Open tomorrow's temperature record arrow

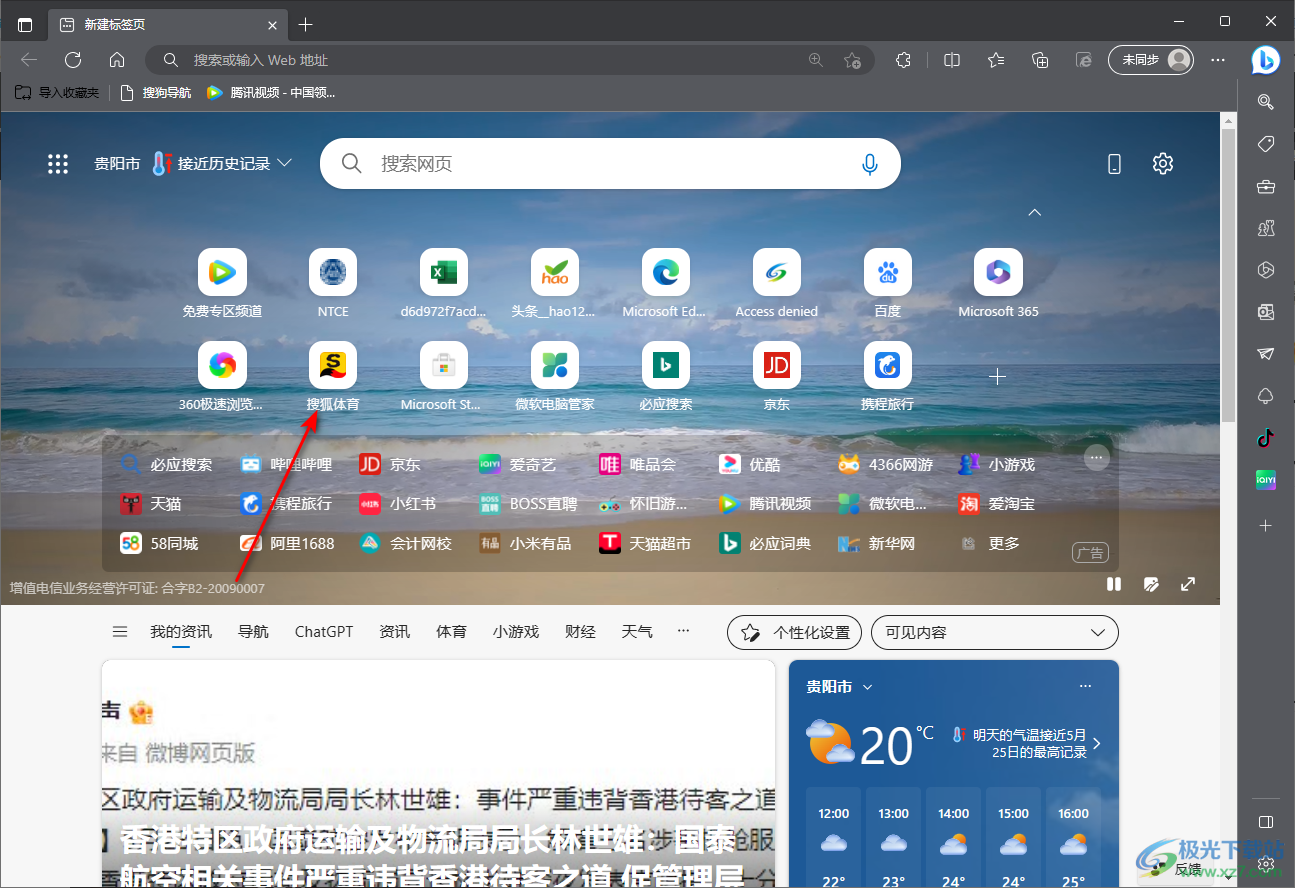[x=1097, y=743]
